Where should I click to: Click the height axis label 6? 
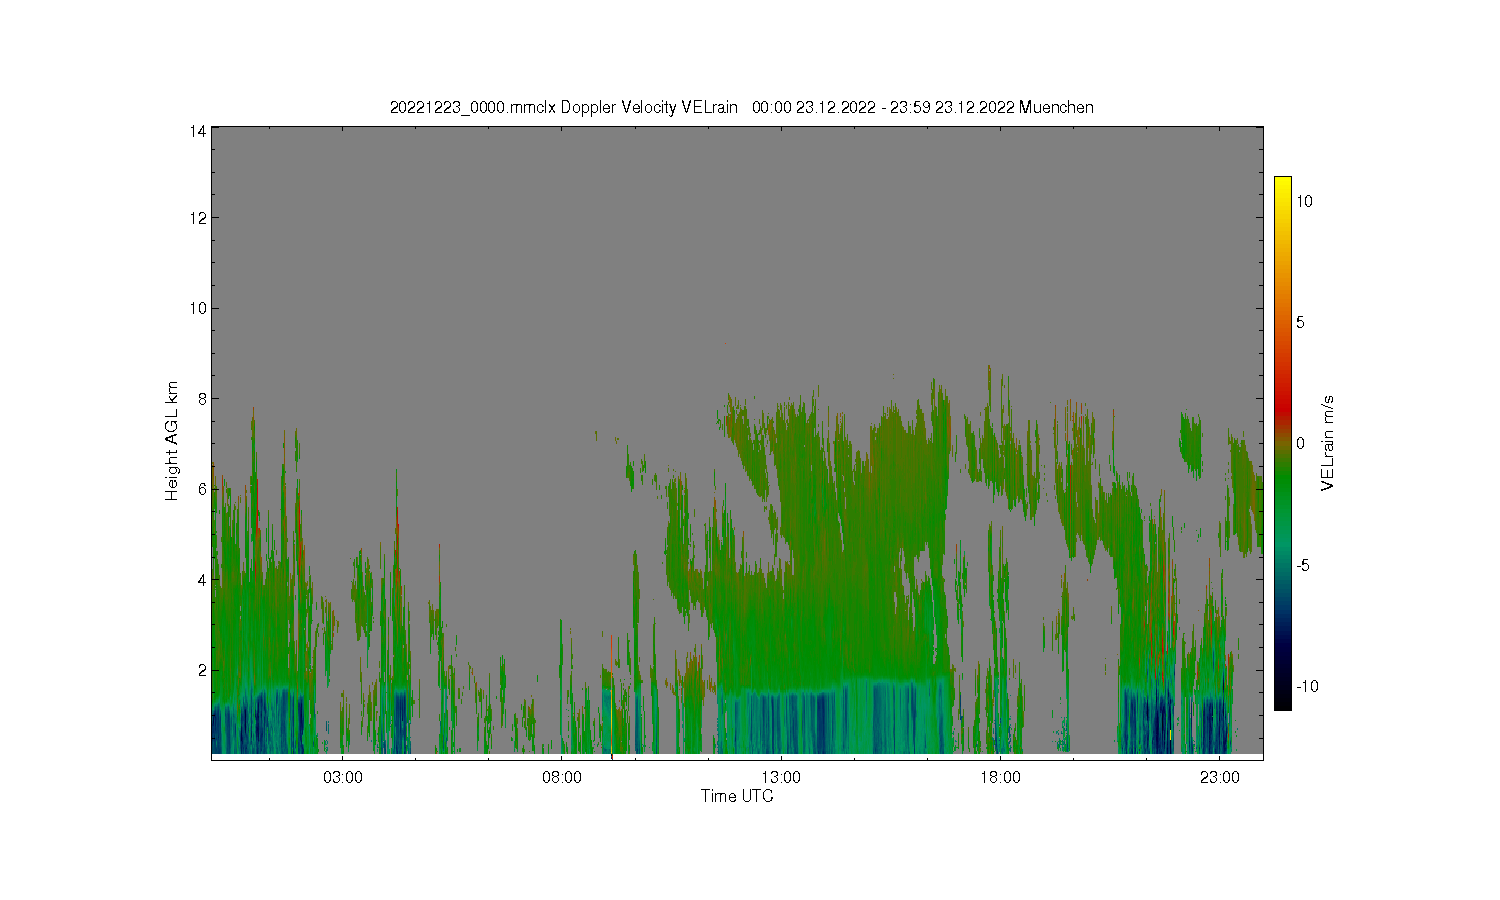202,489
